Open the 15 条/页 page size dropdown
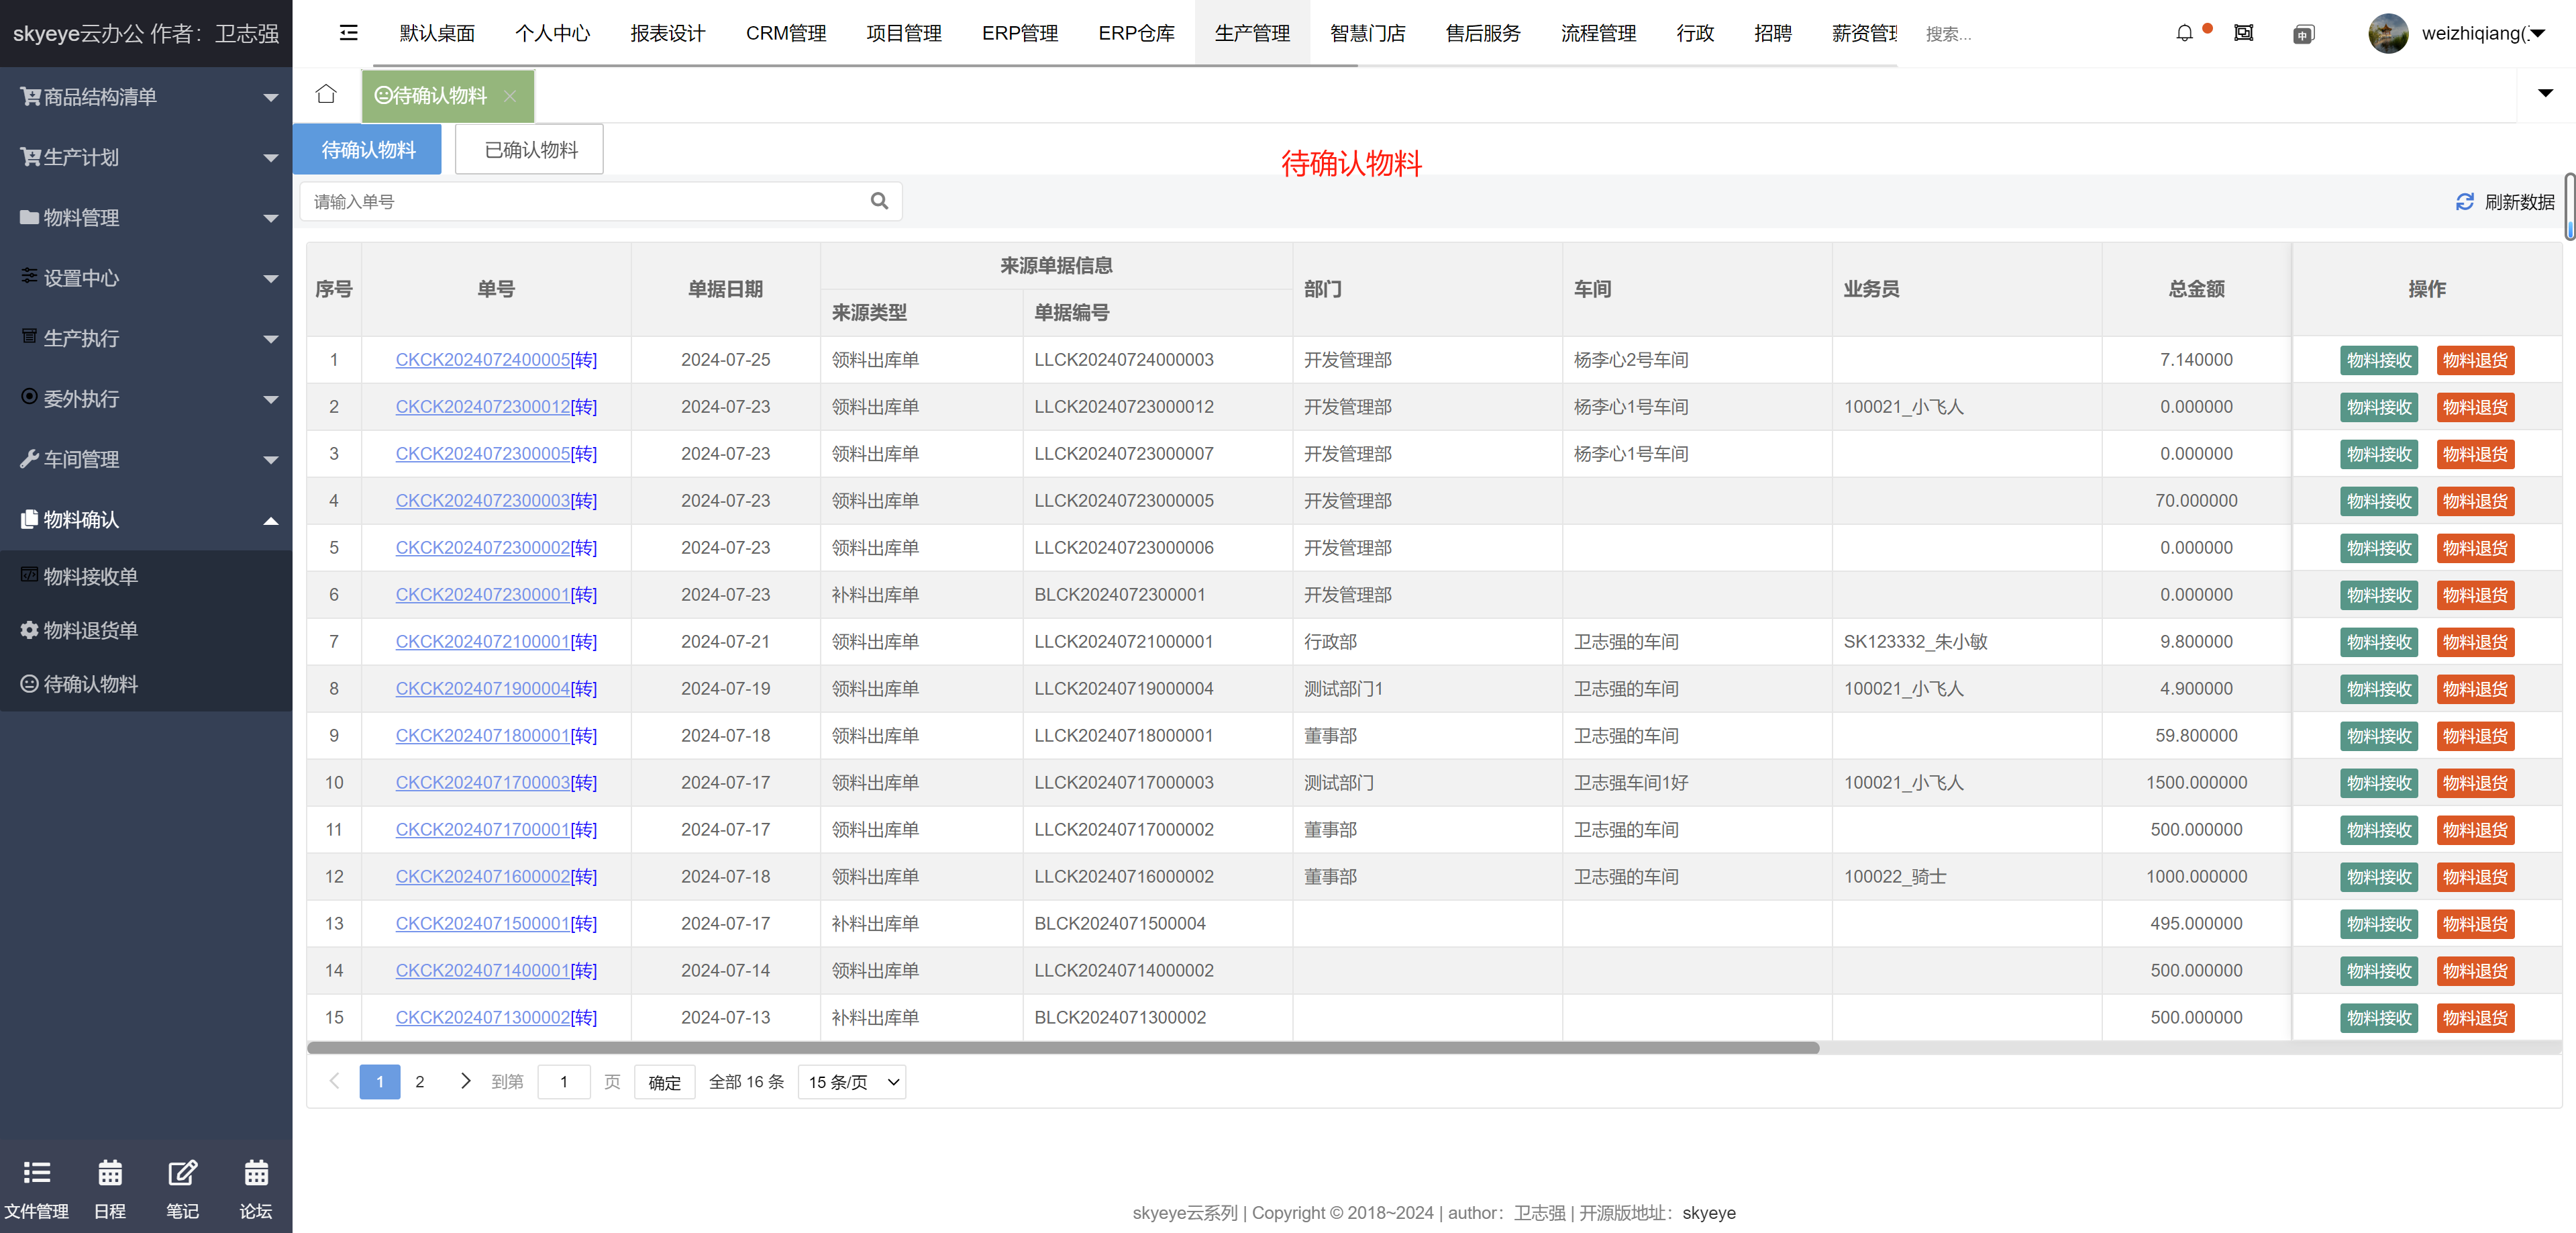This screenshot has width=2576, height=1233. click(852, 1082)
